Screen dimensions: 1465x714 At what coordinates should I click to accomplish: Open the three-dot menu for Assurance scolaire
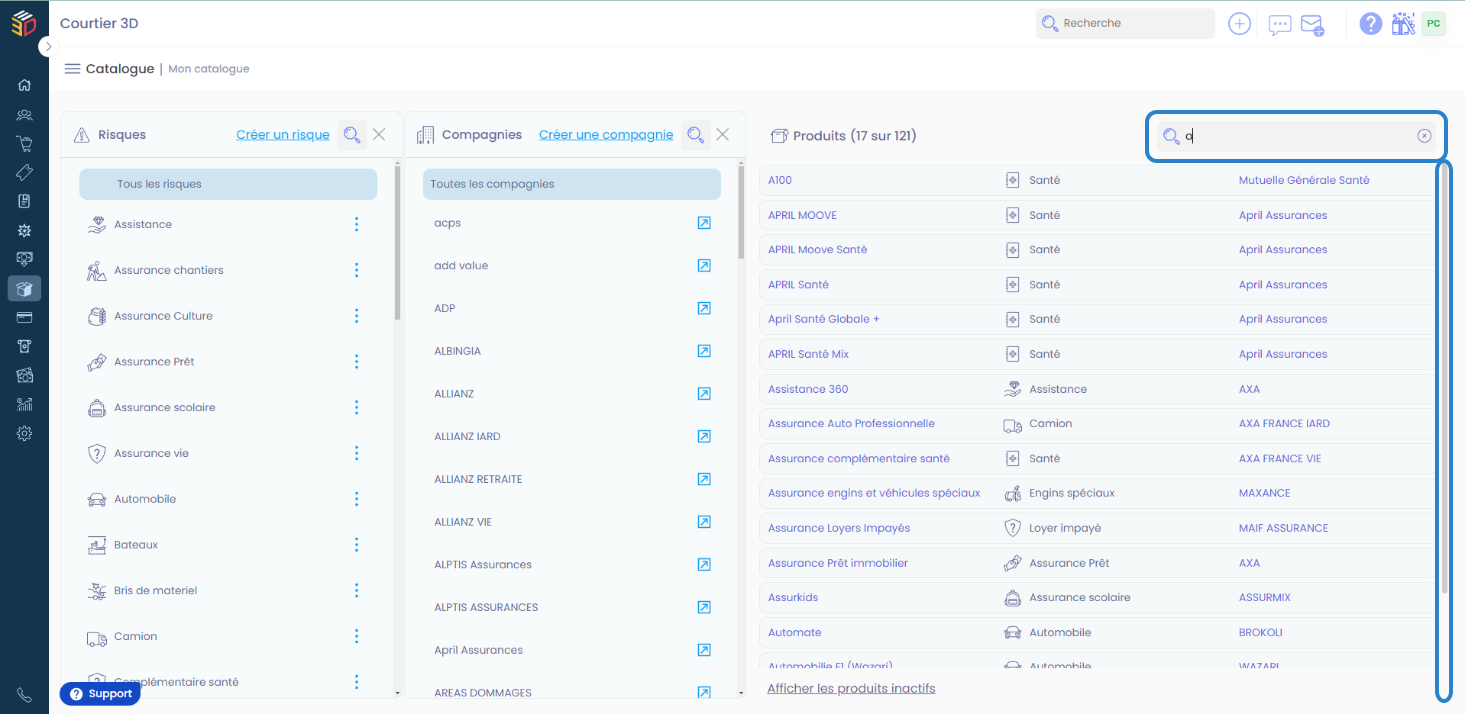coord(357,408)
